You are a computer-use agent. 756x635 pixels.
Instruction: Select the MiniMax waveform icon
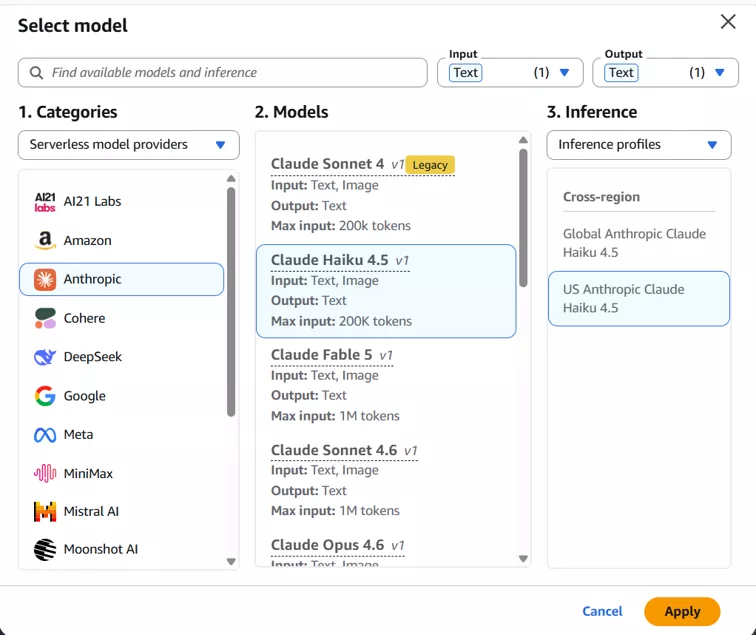[45, 473]
